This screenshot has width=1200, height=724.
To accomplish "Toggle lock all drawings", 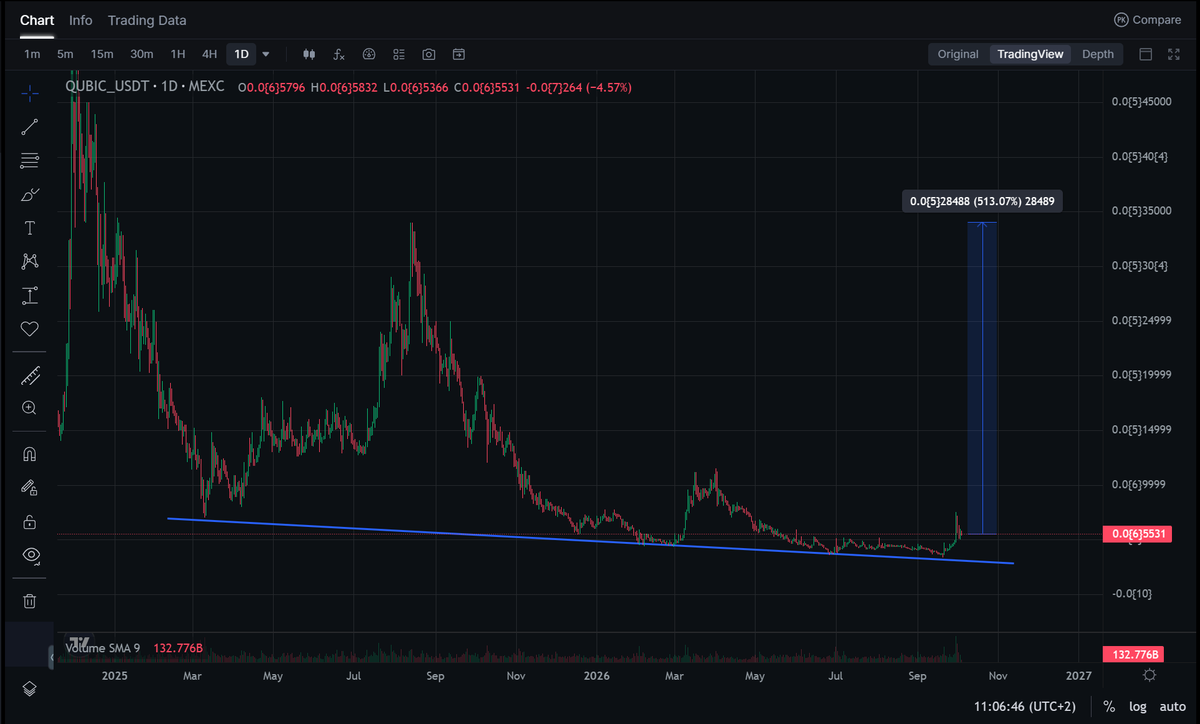I will tap(30, 521).
